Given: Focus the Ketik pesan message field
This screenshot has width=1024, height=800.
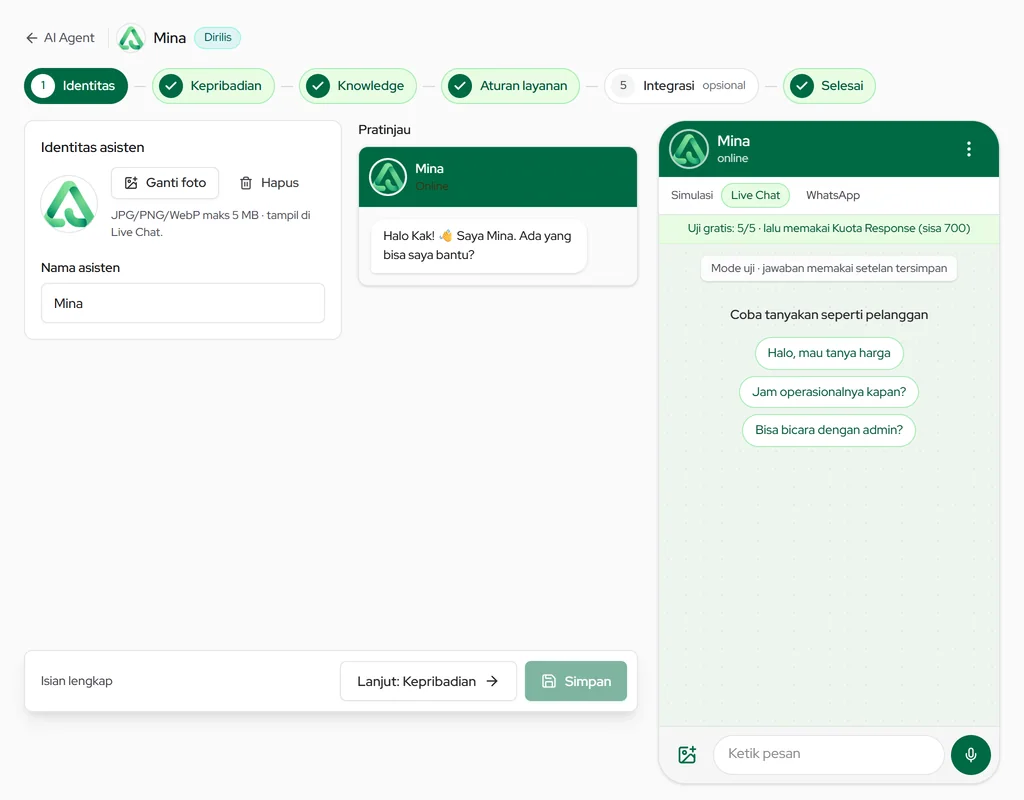Looking at the screenshot, I should pyautogui.click(x=829, y=754).
